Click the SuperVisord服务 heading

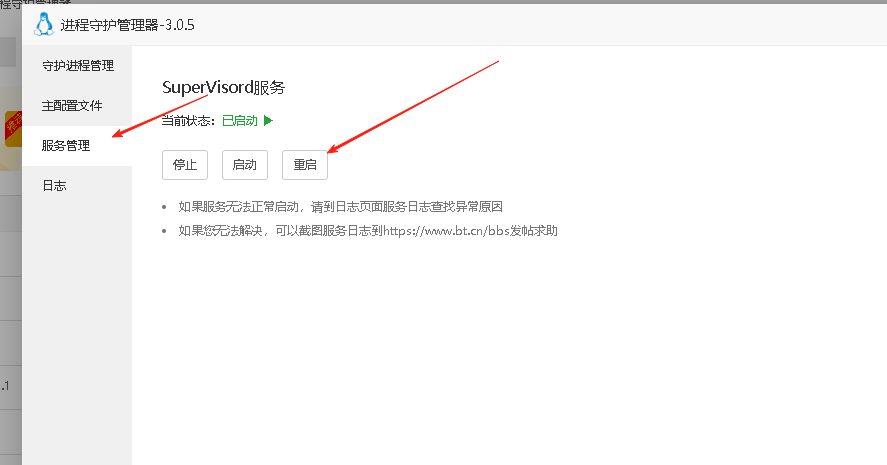coord(223,88)
